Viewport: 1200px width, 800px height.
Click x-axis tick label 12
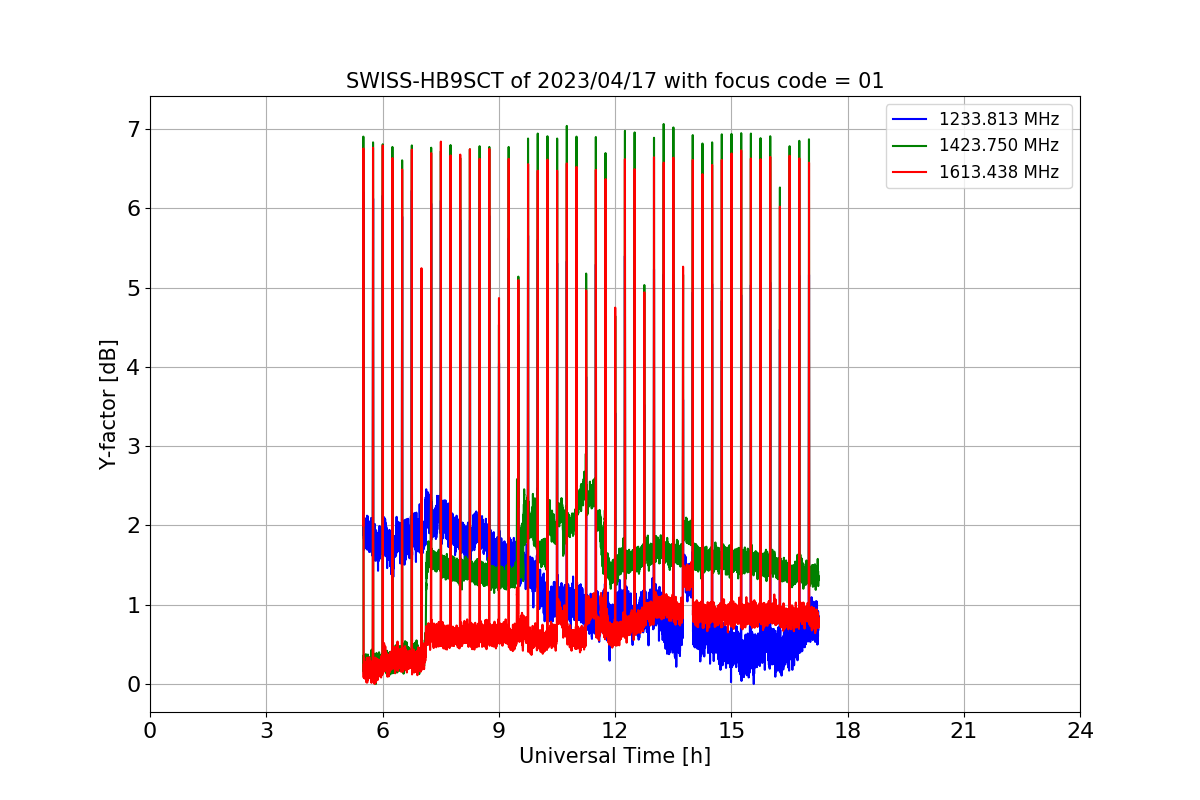[615, 731]
